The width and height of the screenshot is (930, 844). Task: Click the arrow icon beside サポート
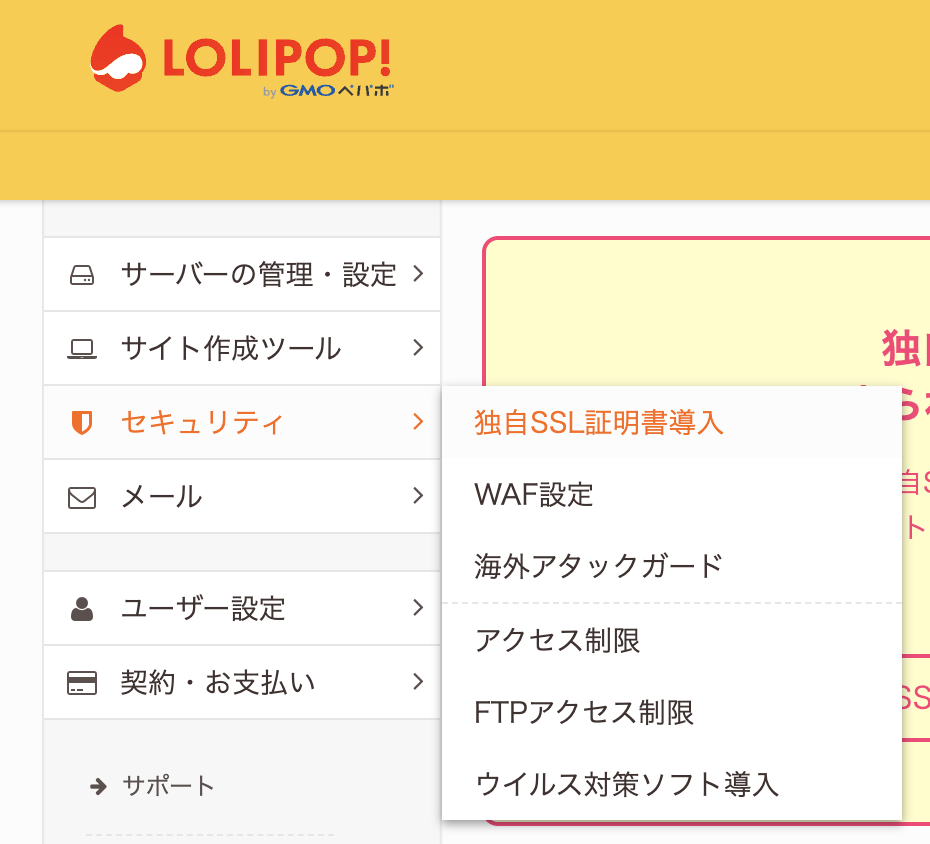(98, 787)
